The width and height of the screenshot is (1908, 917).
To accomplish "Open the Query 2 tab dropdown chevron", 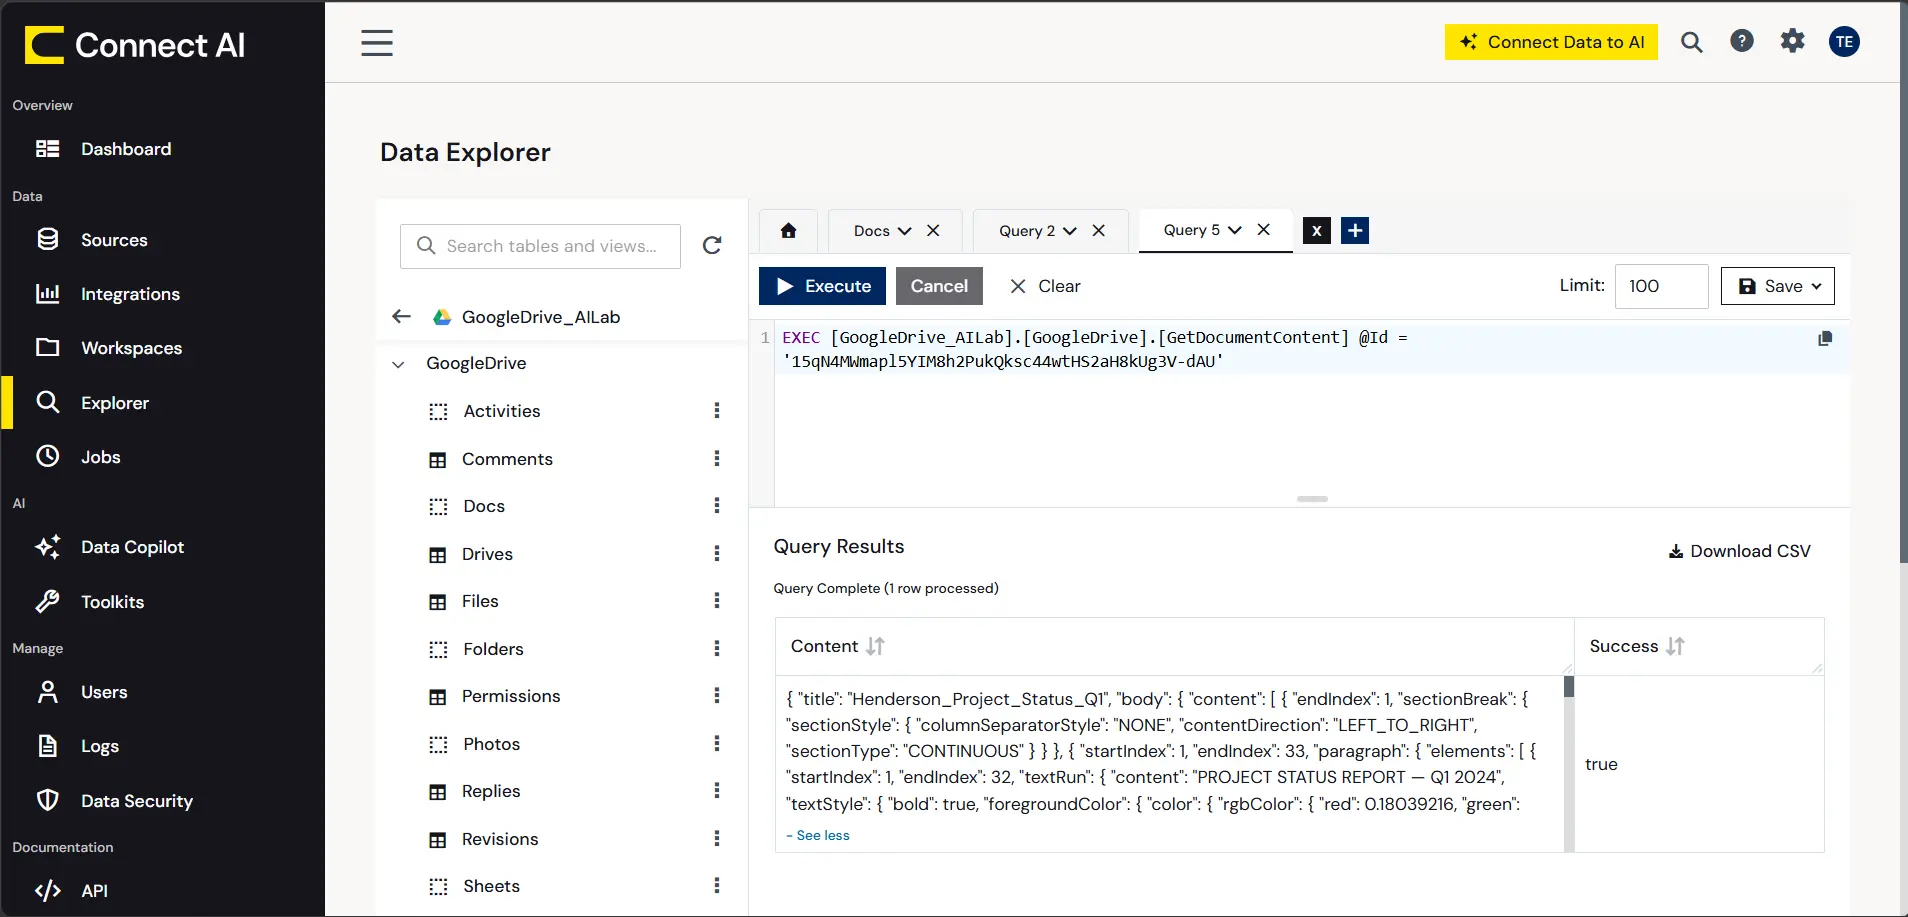I will pos(1070,231).
